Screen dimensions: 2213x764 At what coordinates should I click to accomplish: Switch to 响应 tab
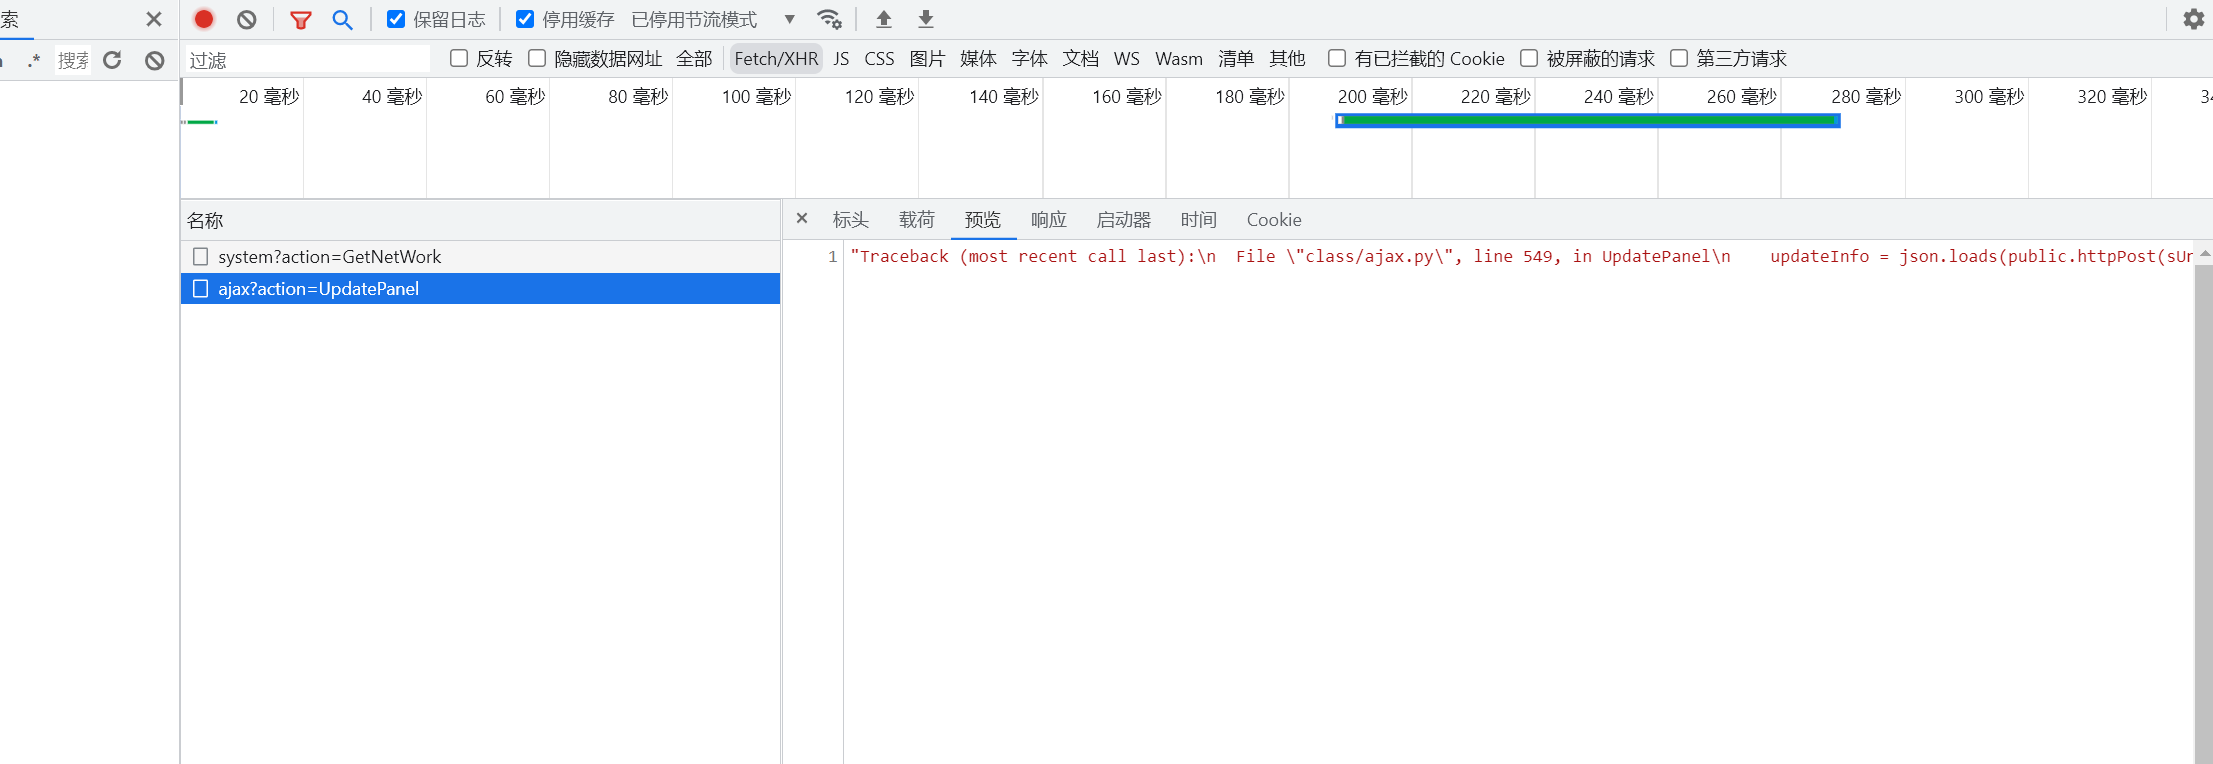click(1048, 219)
